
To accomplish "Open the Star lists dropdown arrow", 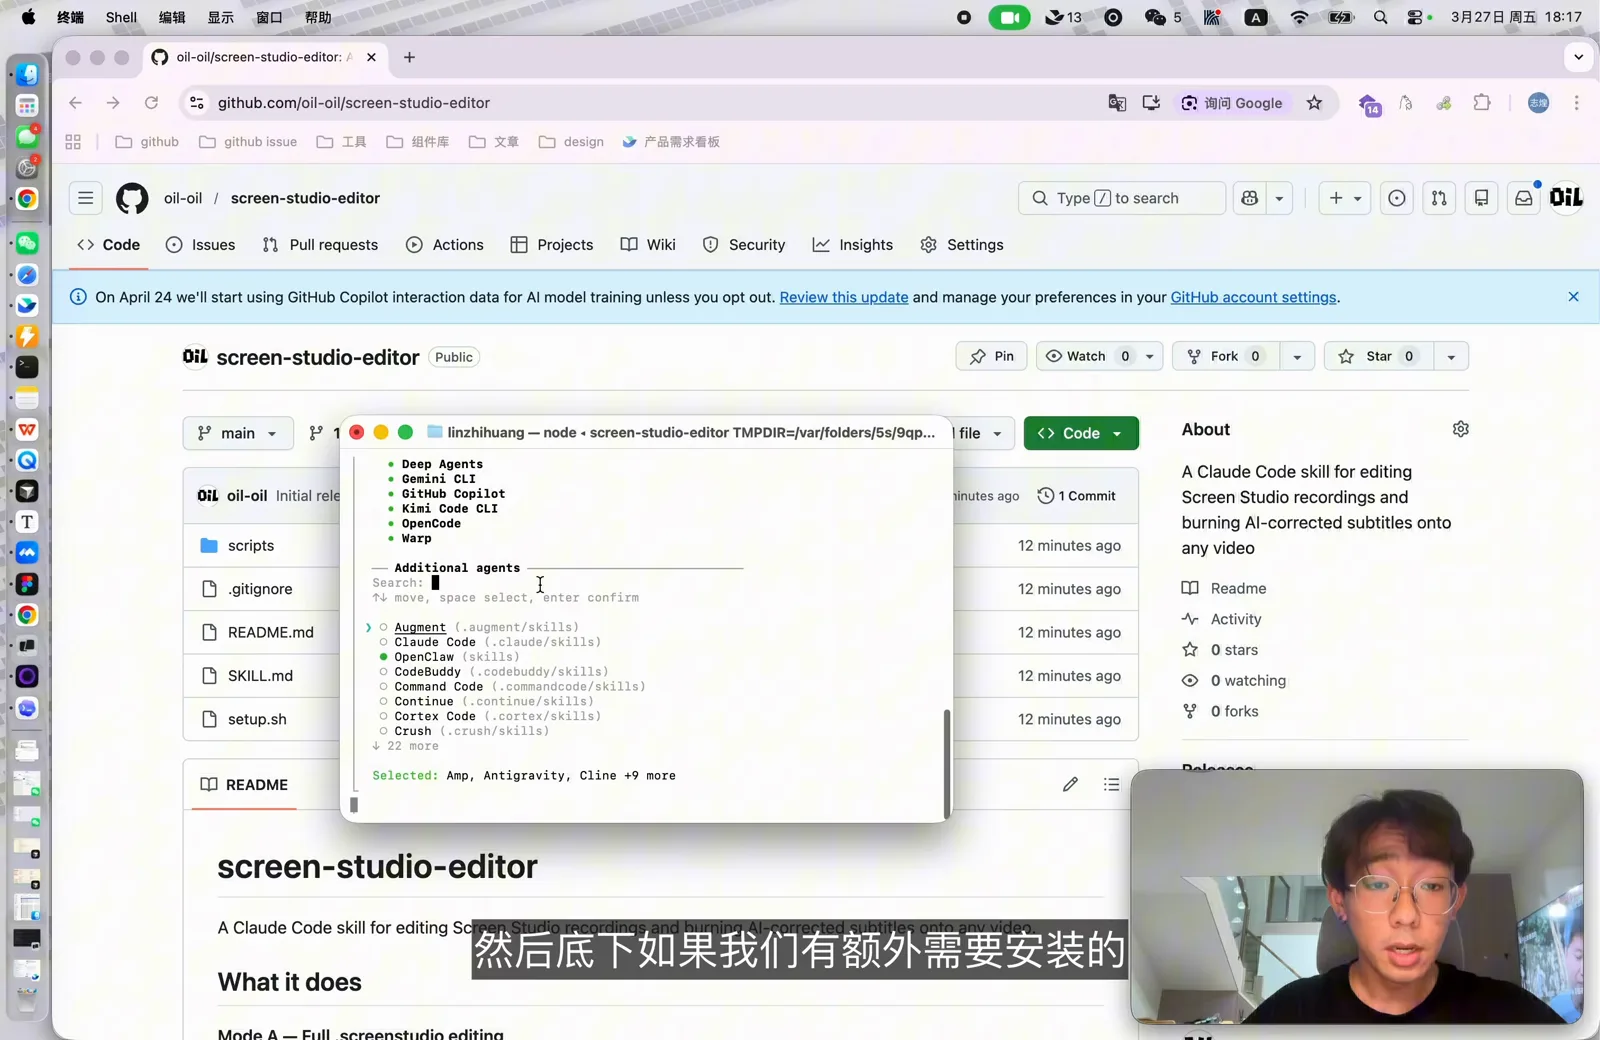I will pyautogui.click(x=1451, y=356).
